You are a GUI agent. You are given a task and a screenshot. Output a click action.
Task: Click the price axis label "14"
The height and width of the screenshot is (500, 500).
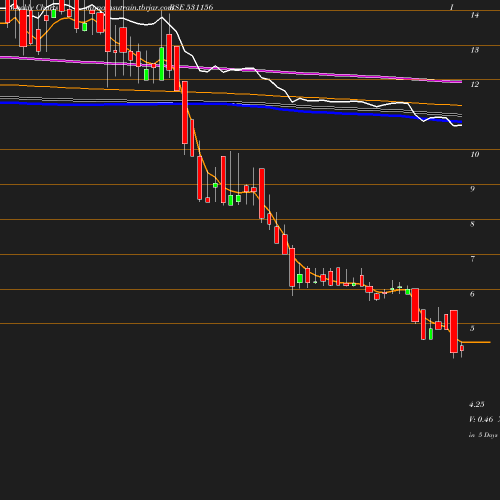[475, 15]
